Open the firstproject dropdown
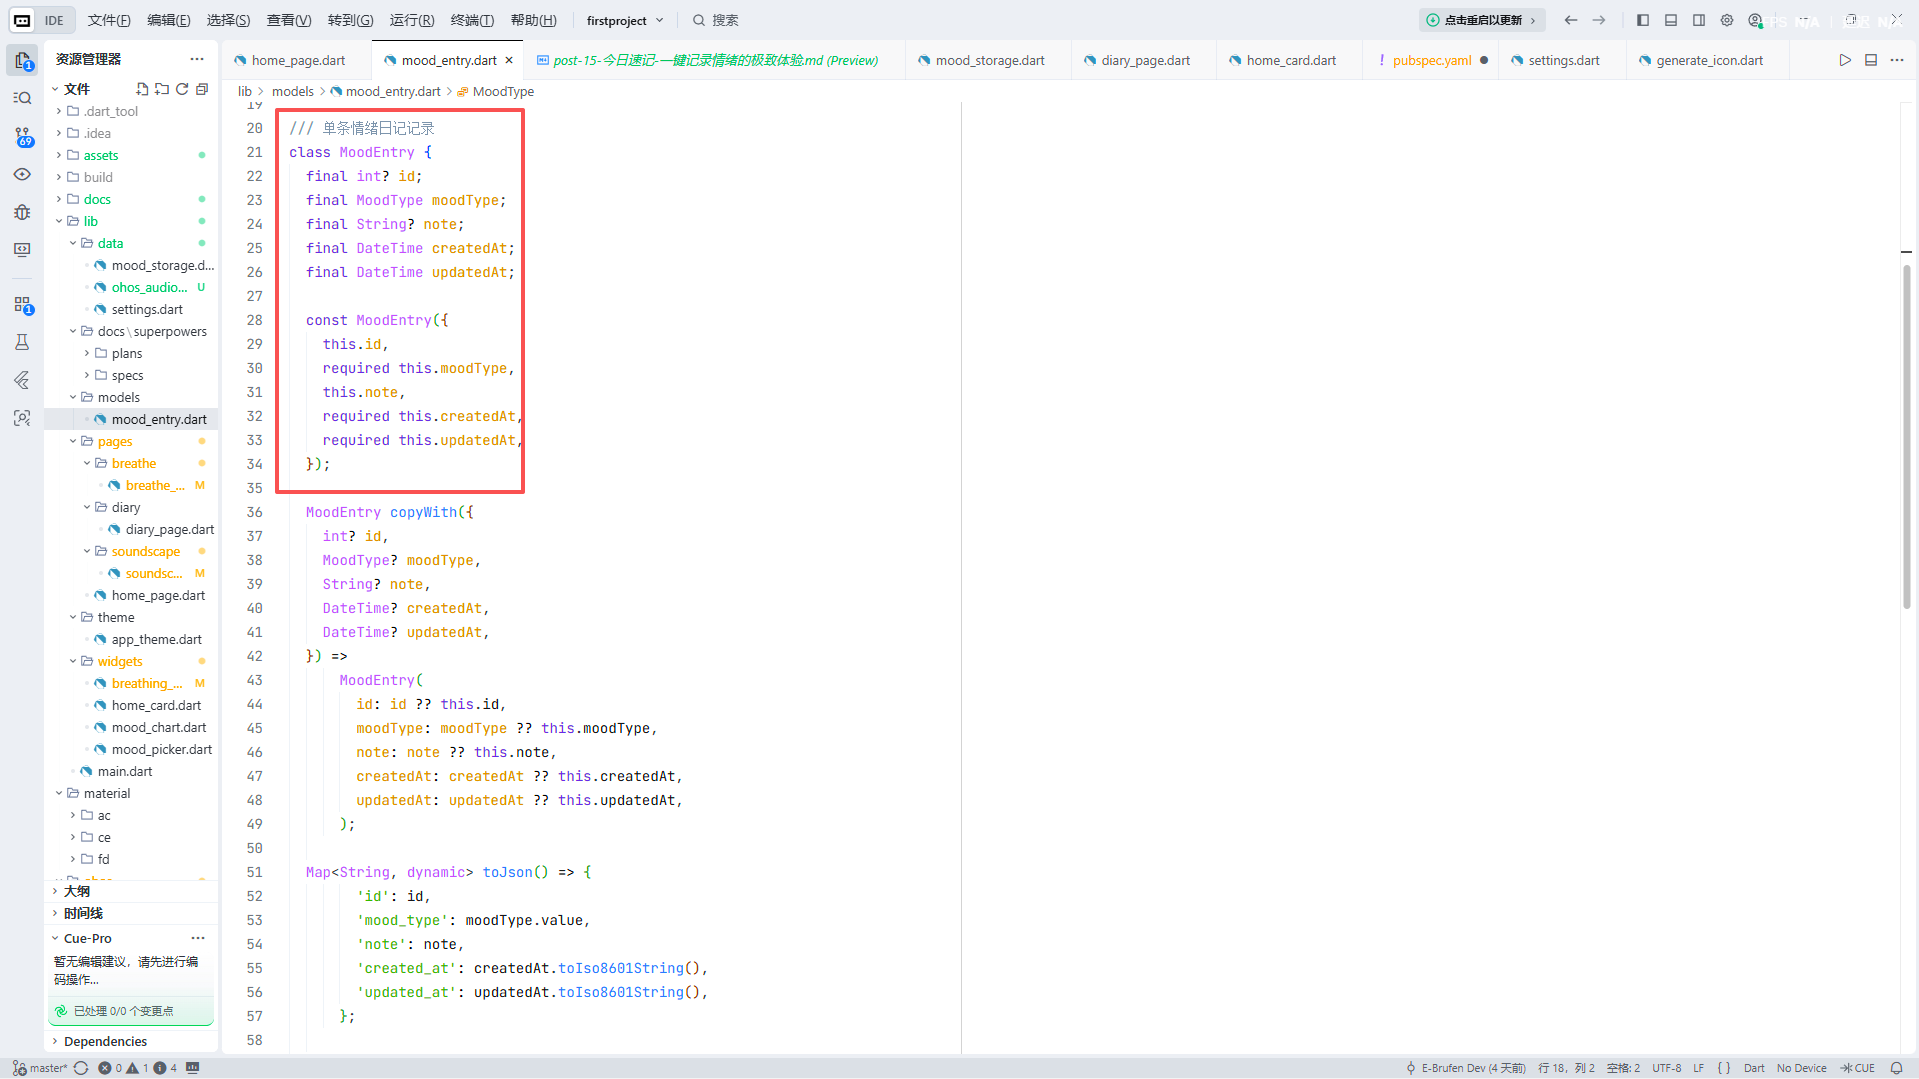 (625, 20)
